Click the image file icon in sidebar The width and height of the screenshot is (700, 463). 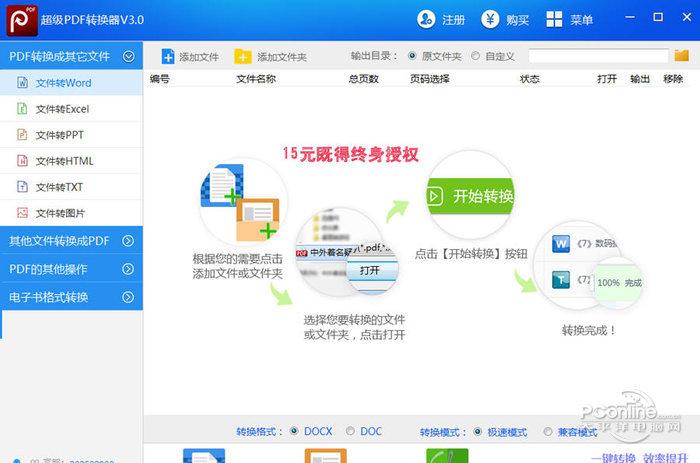[x=22, y=213]
